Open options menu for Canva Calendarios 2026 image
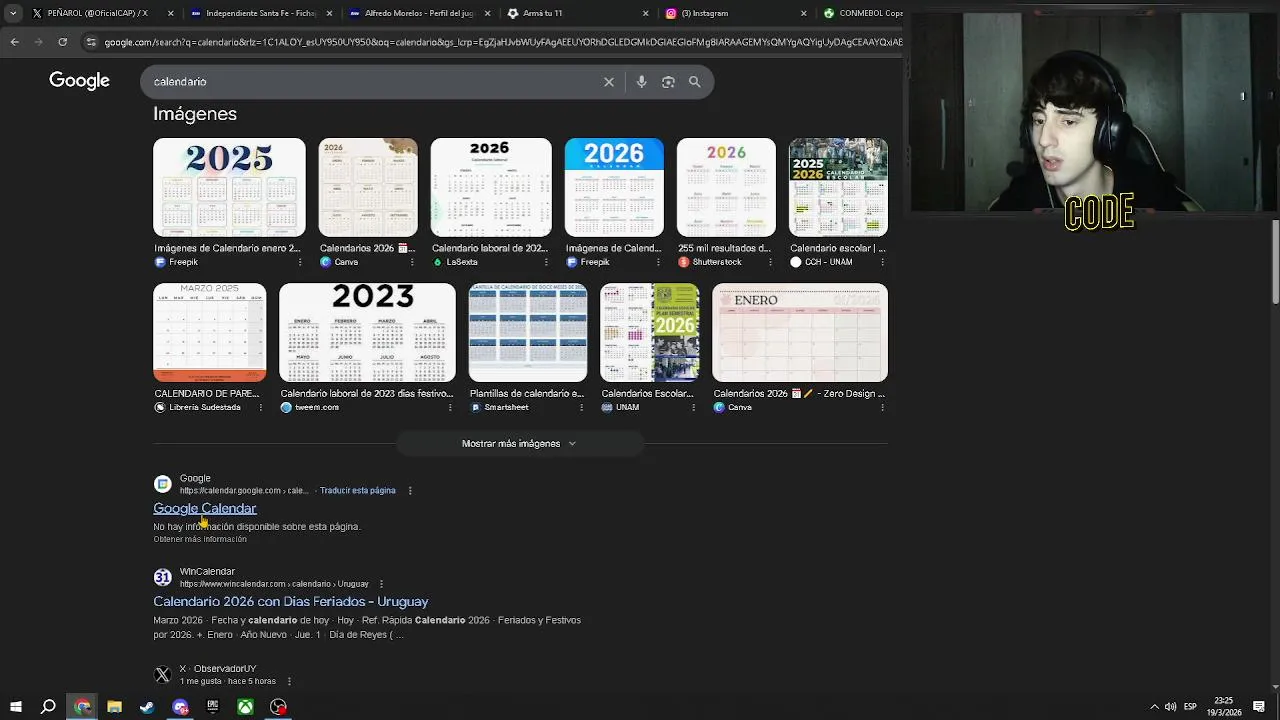 click(412, 262)
